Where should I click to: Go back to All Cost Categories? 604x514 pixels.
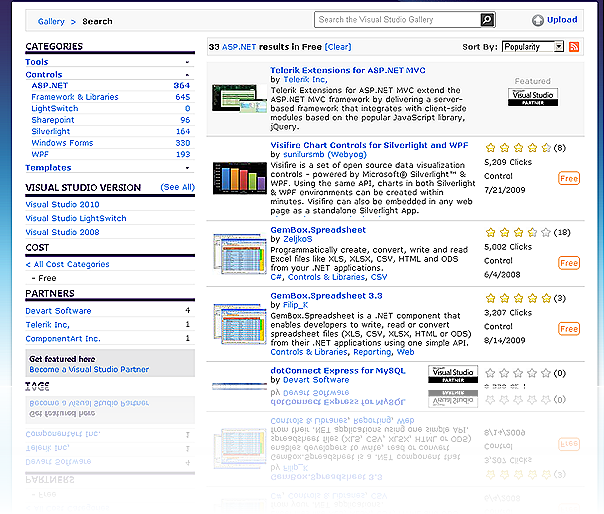tap(67, 264)
